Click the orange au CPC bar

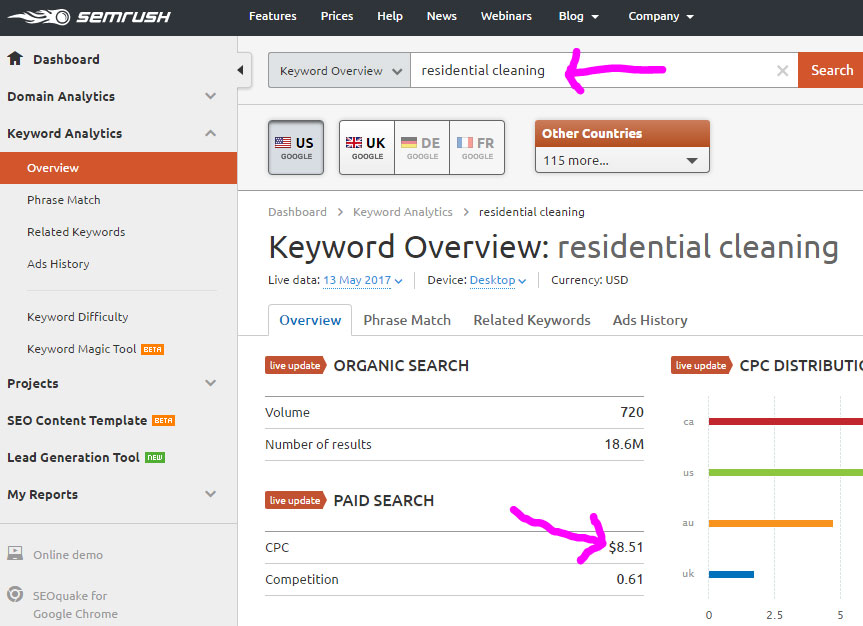[771, 523]
